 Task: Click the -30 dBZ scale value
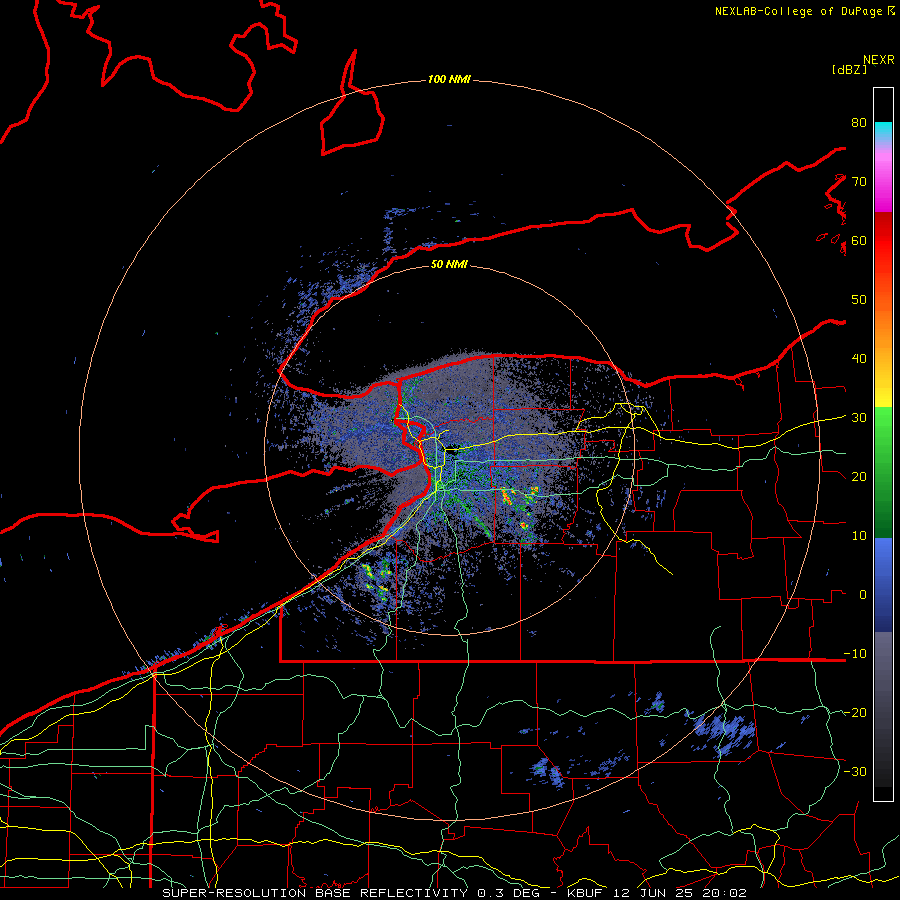(x=855, y=771)
